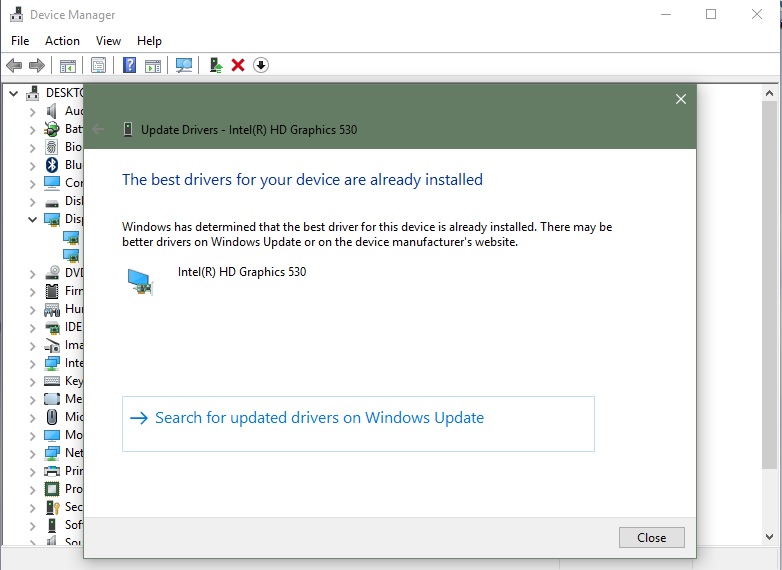Viewport: 782px width, 570px height.
Task: Click the Show/Hide console tree icon
Action: coord(68,65)
